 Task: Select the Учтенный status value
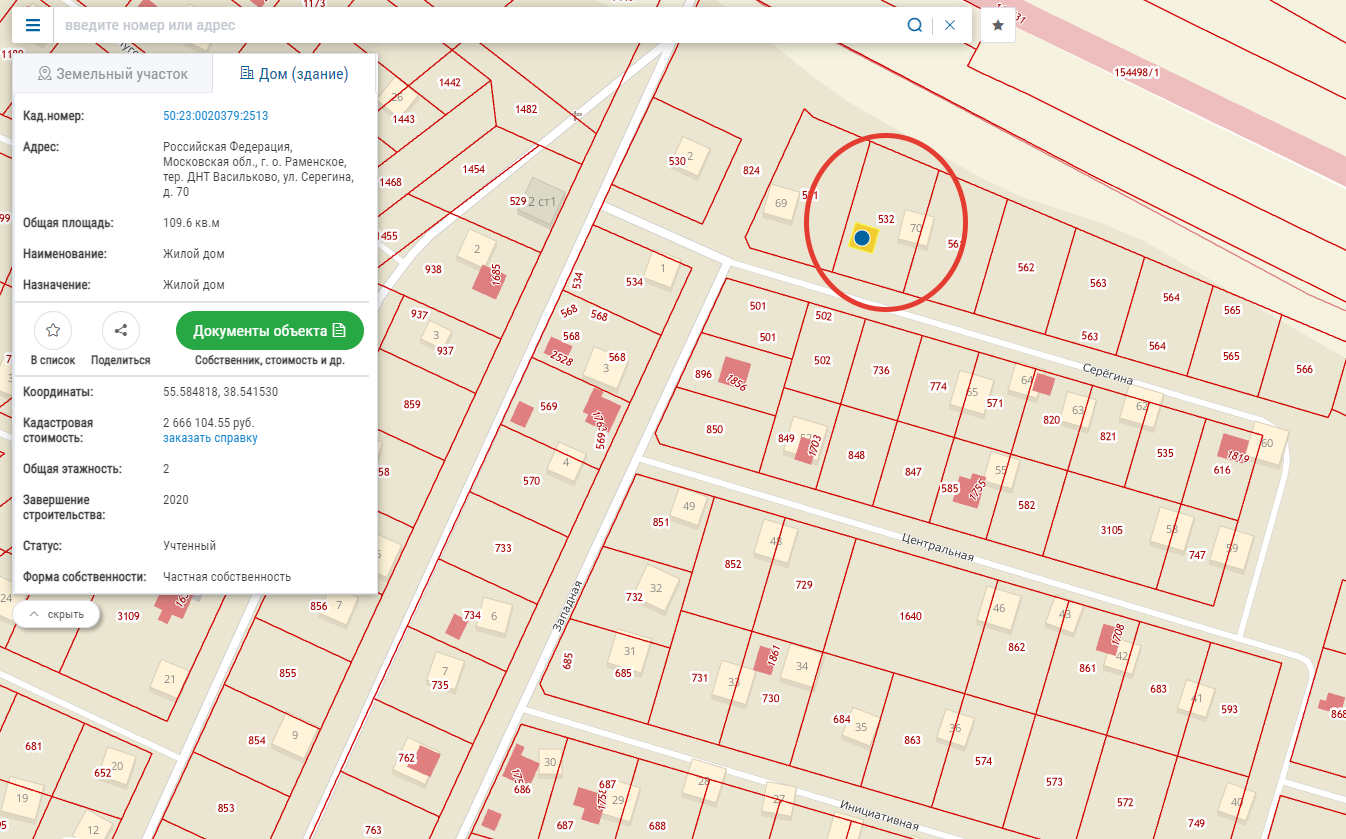tap(190, 546)
